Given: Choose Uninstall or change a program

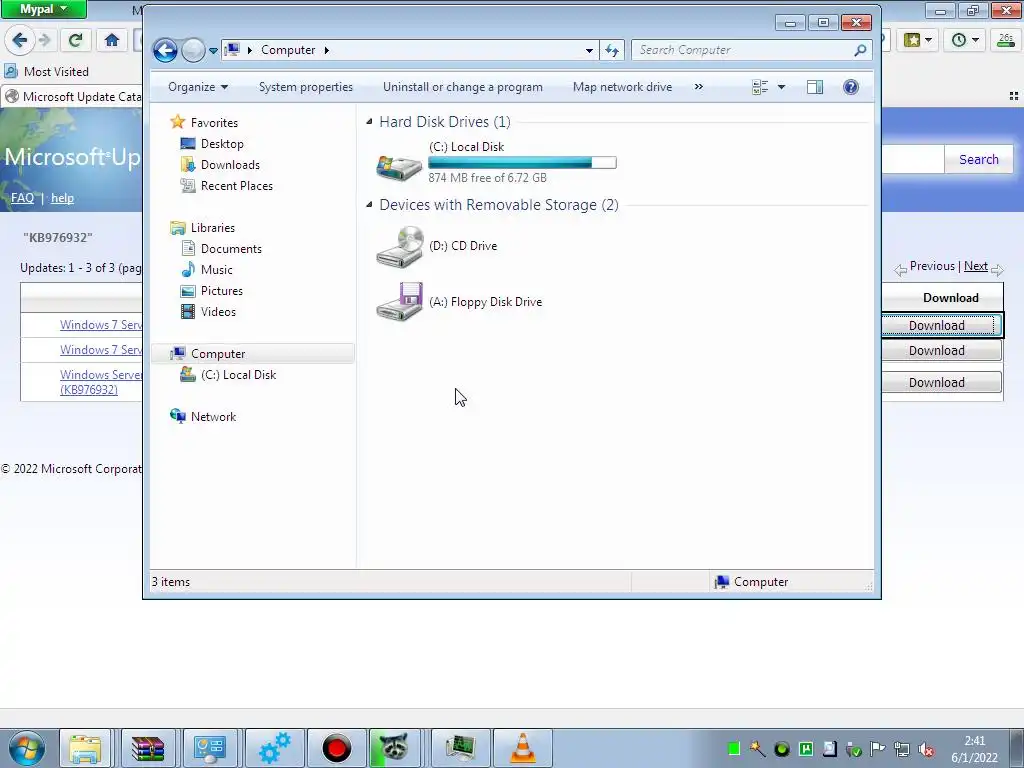Looking at the screenshot, I should coord(462,87).
